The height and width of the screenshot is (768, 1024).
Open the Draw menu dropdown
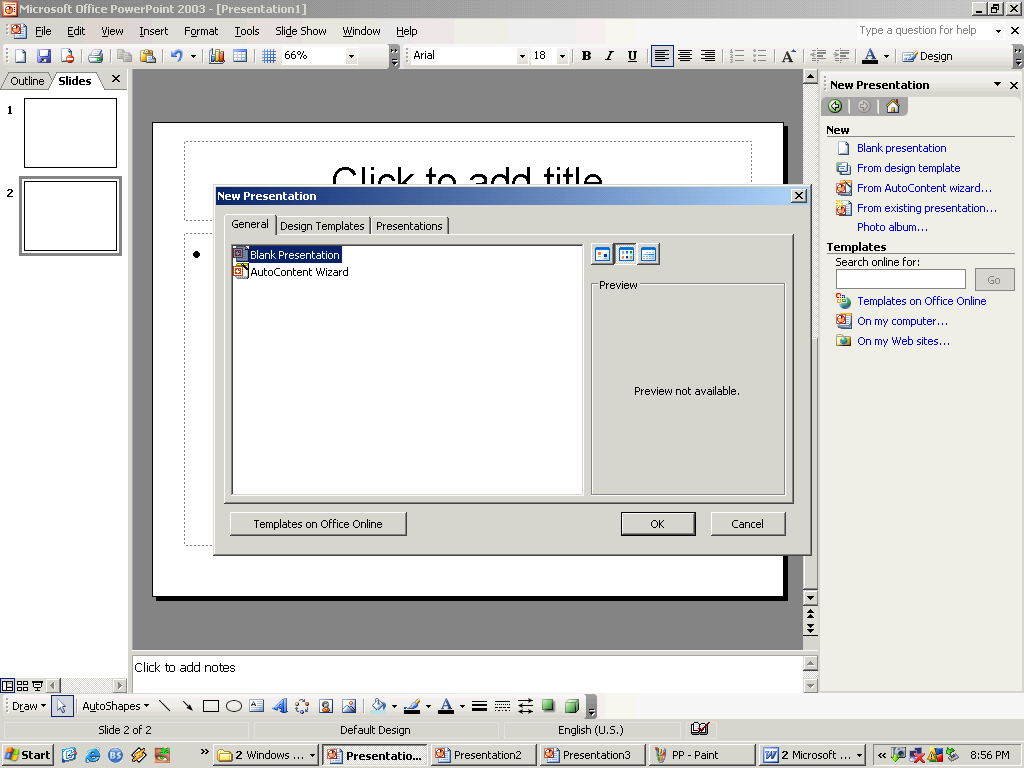coord(29,706)
